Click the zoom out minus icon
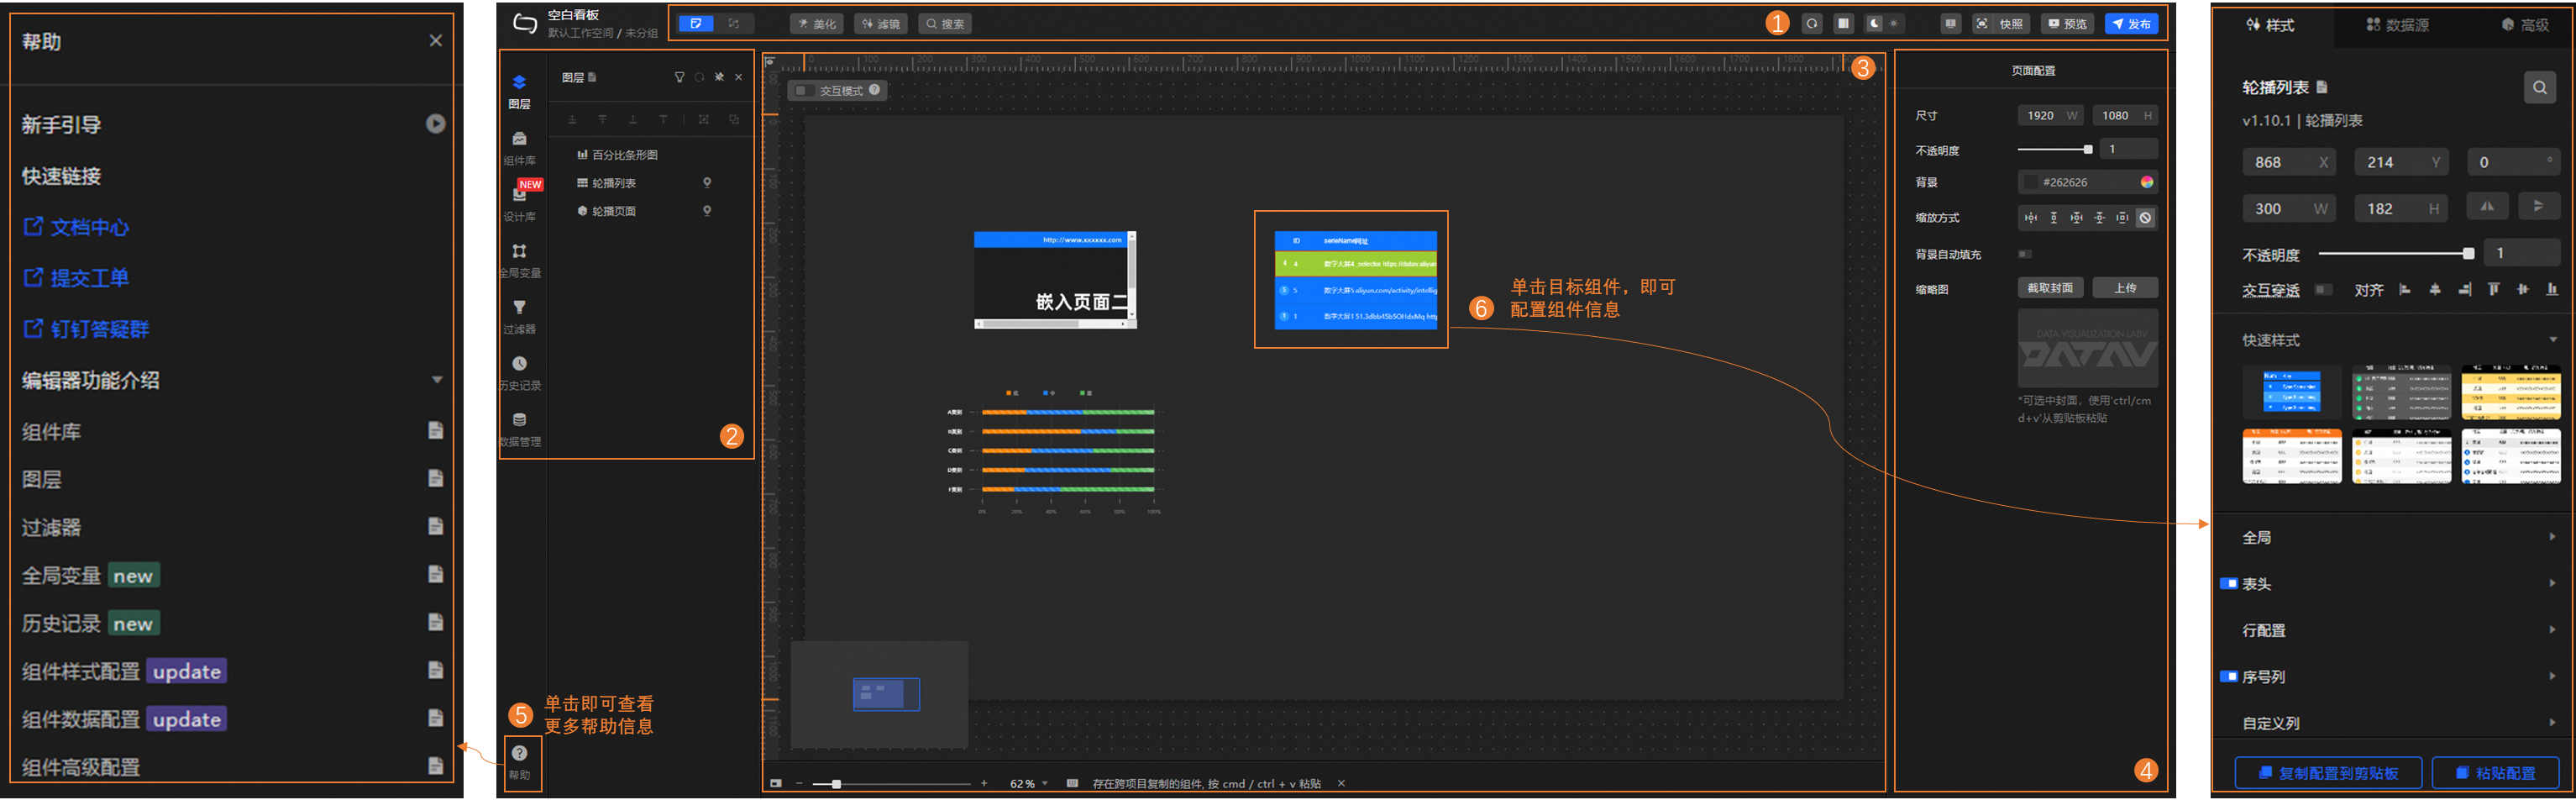The height and width of the screenshot is (800, 2576). pyautogui.click(x=799, y=783)
